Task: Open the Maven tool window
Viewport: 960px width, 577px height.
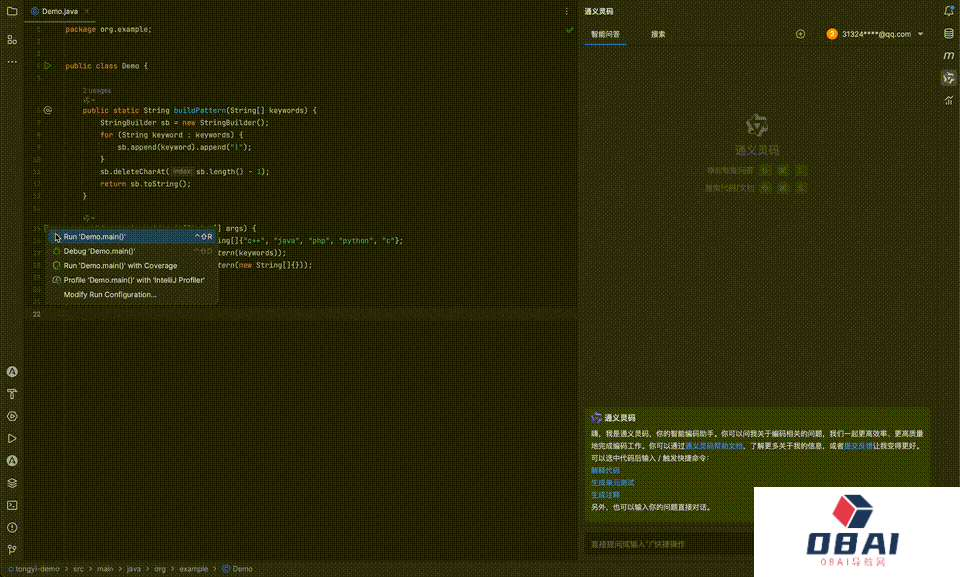Action: pos(948,56)
